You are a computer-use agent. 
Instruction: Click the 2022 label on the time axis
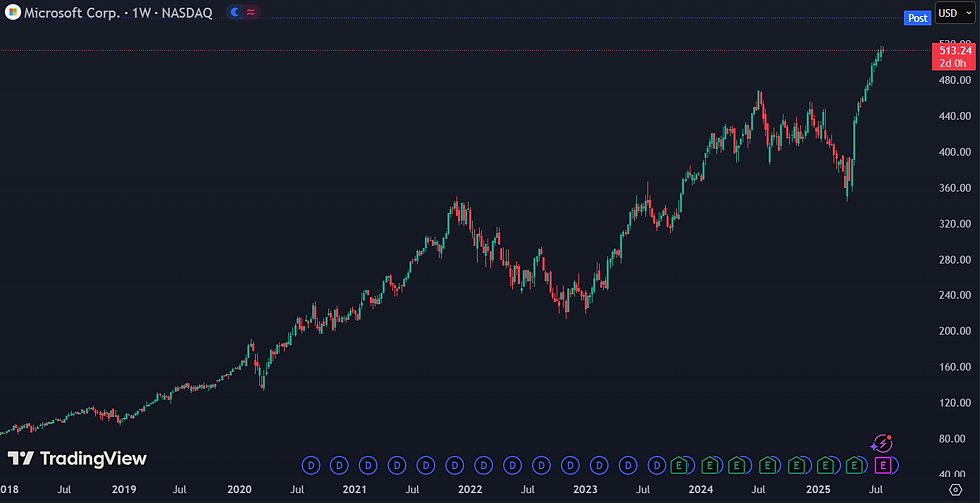point(471,489)
